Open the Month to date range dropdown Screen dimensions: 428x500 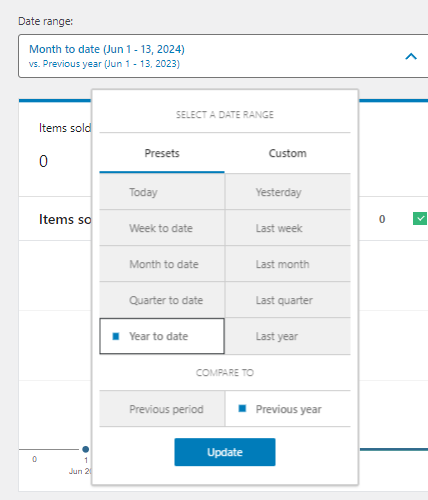pyautogui.click(x=223, y=56)
